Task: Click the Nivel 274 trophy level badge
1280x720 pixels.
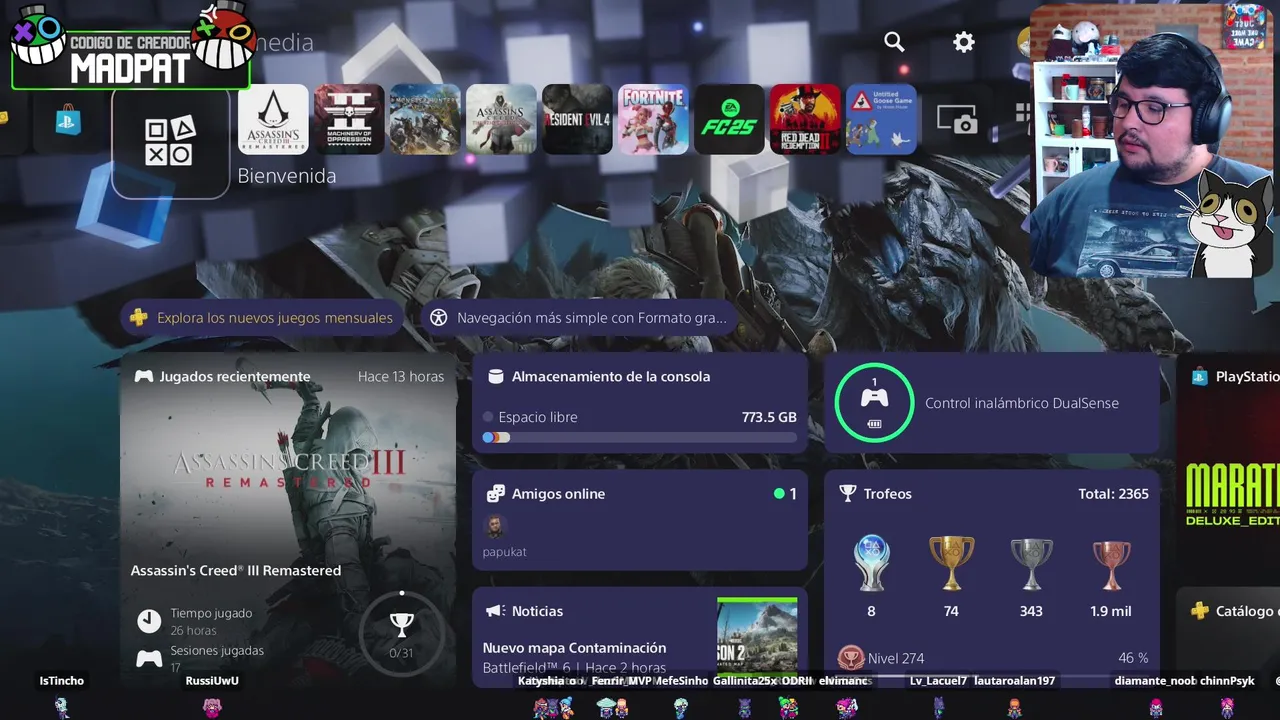Action: (851, 658)
